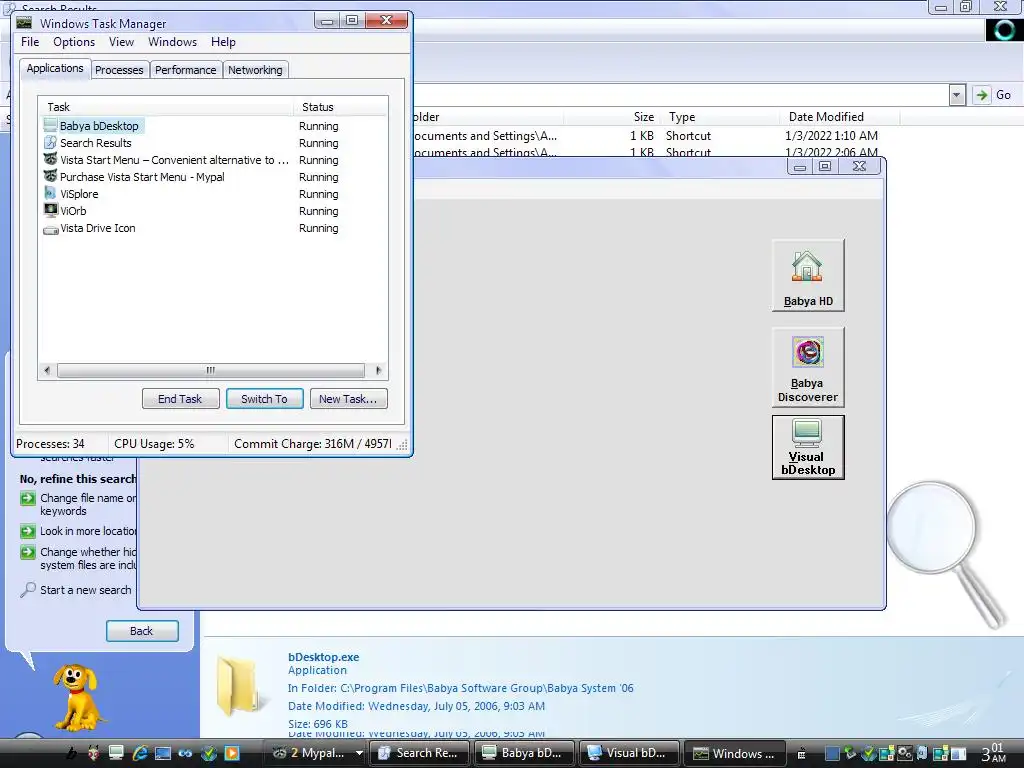Open the Options menu in Task Manager
Viewport: 1024px width, 768px height.
click(x=74, y=42)
